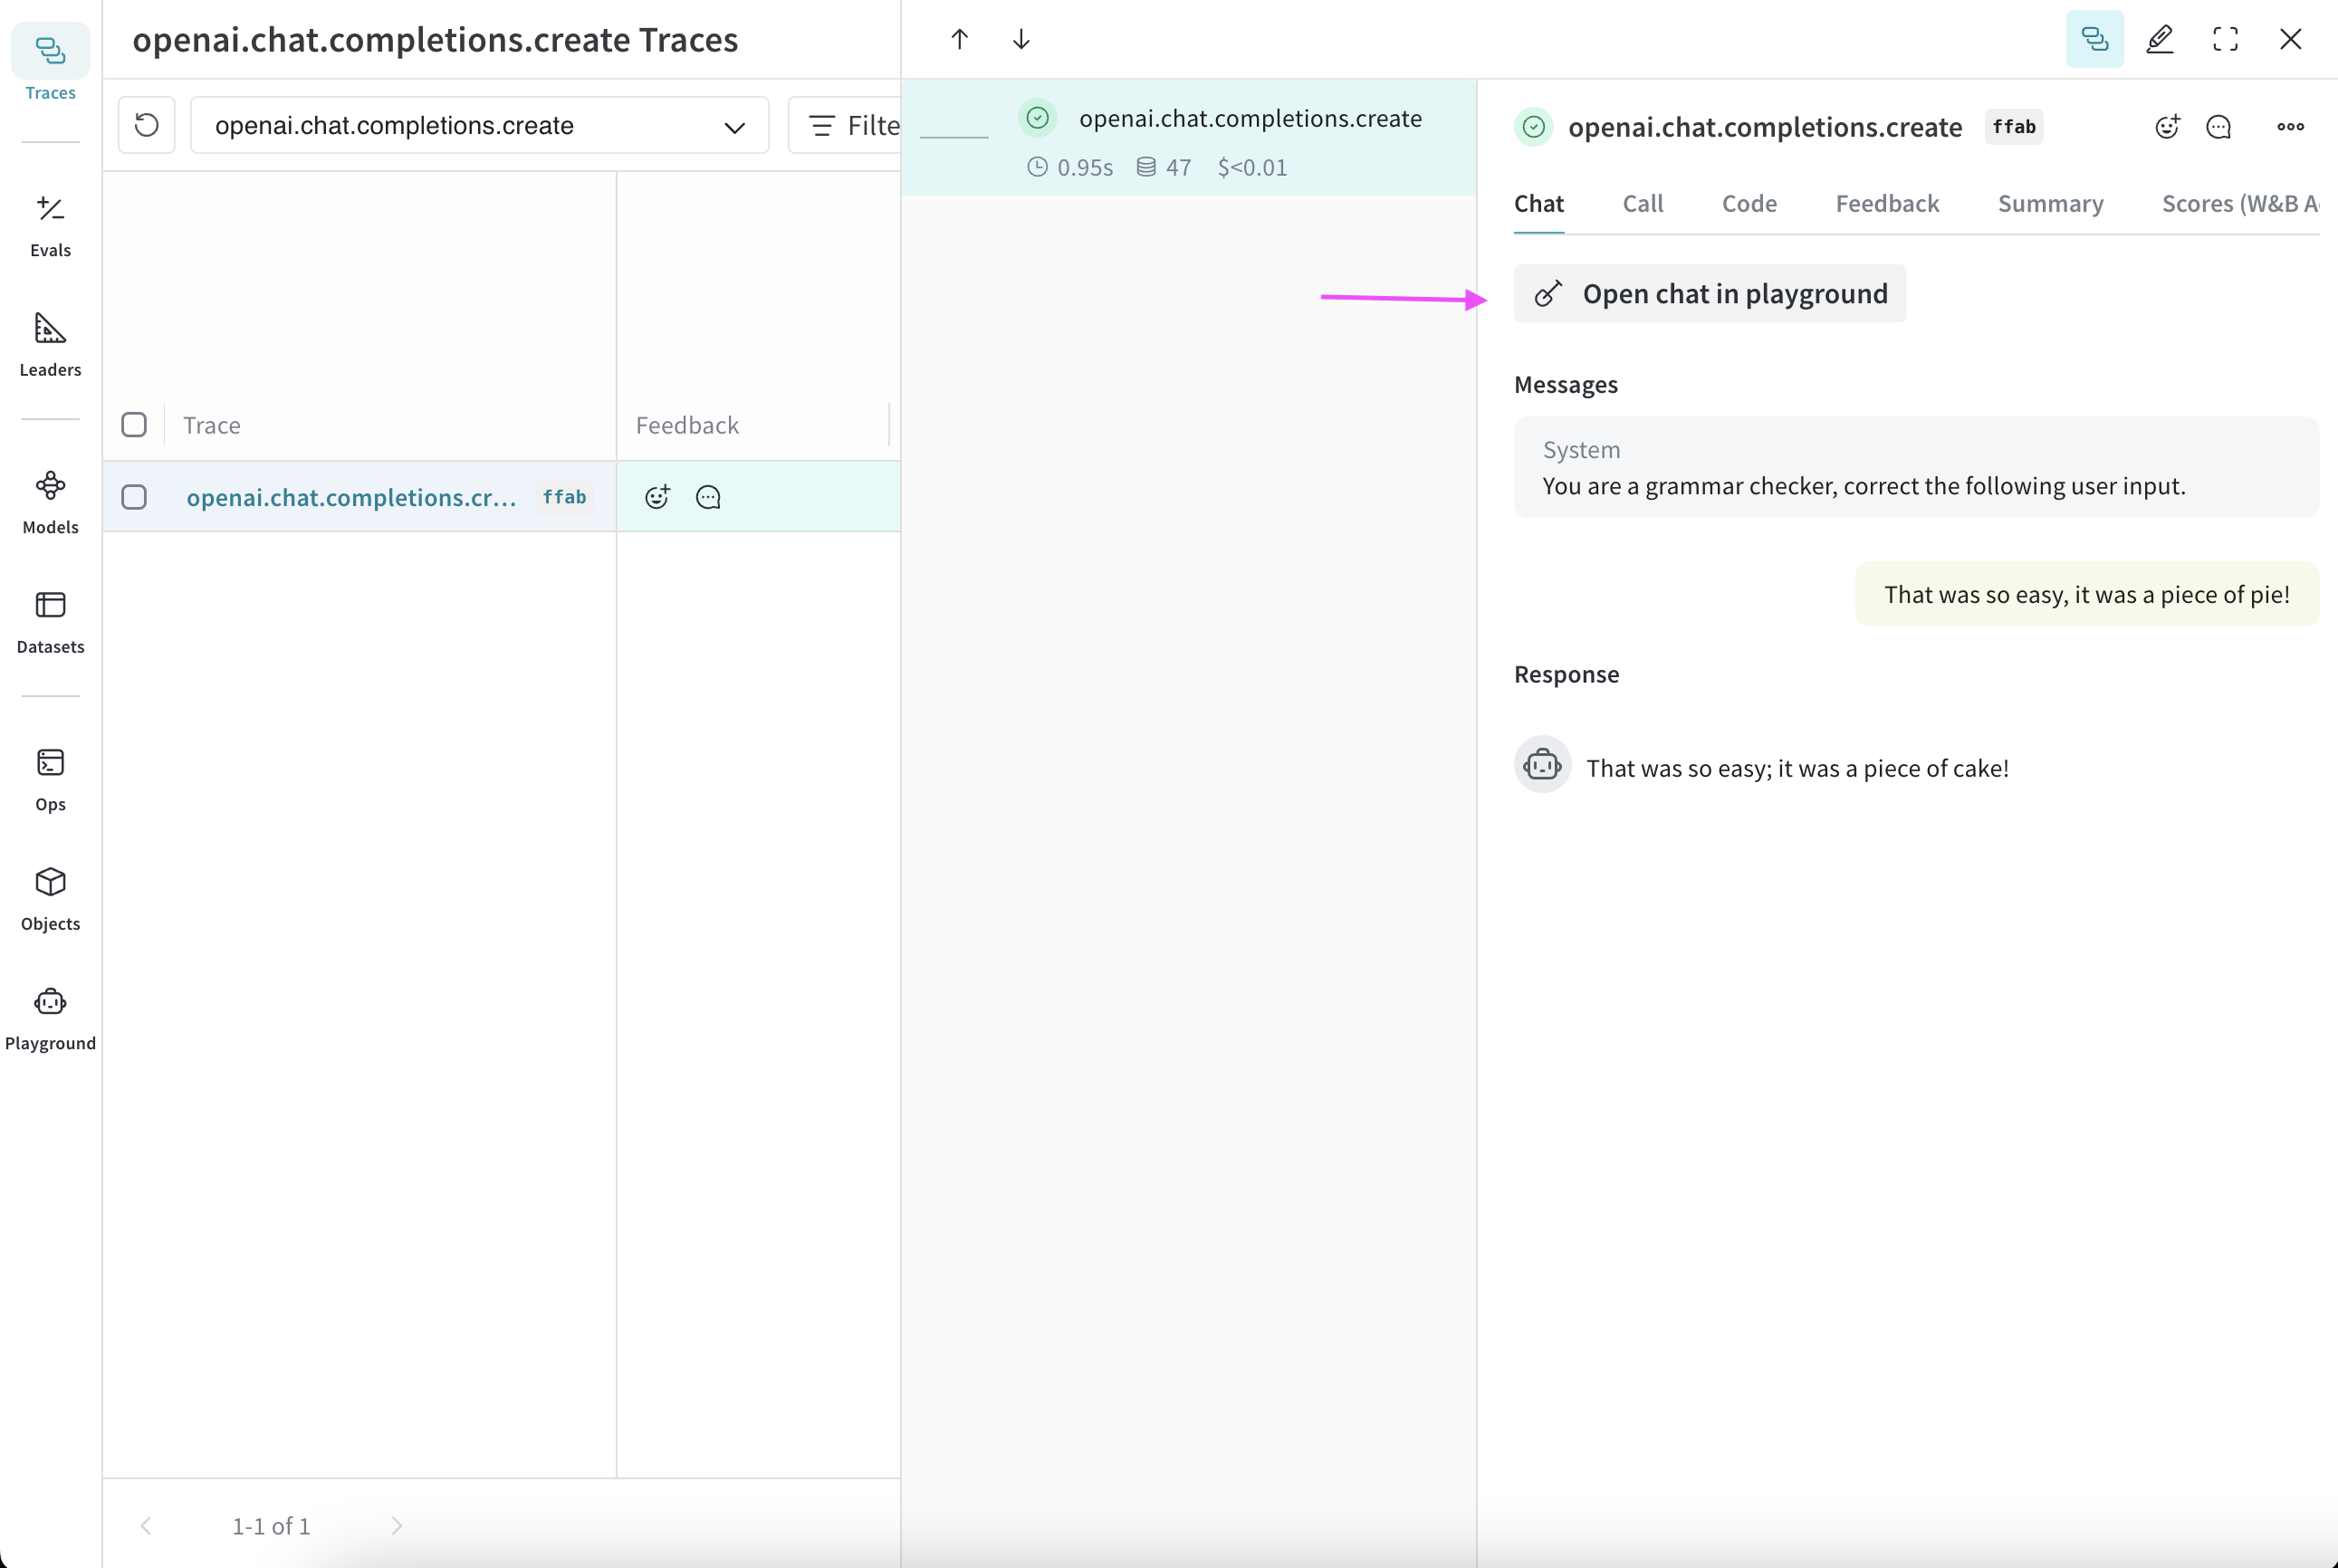Switch to the Summary tab
2338x1568 pixels.
point(2050,204)
